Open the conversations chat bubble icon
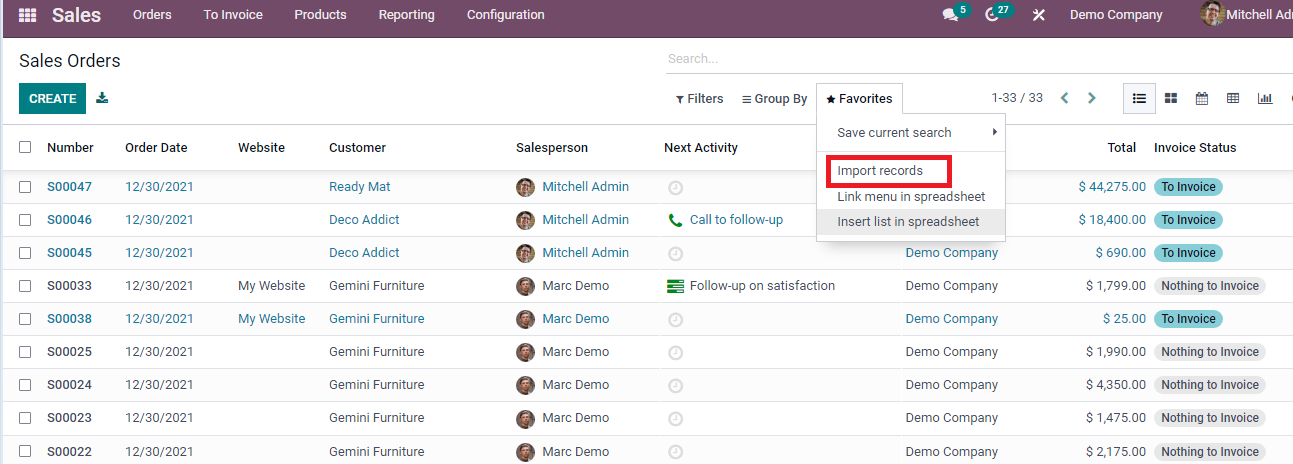The image size is (1293, 464). (x=950, y=15)
